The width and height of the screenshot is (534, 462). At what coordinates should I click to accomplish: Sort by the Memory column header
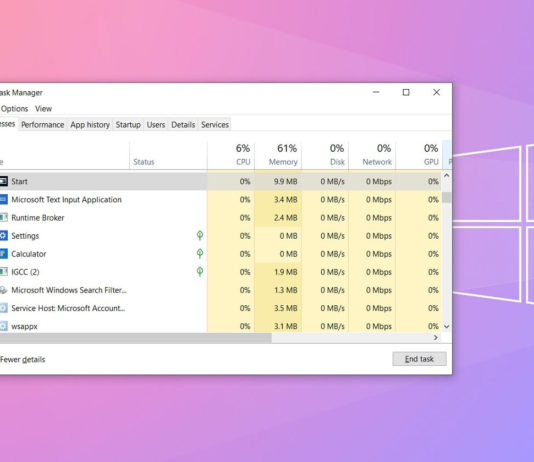278,155
